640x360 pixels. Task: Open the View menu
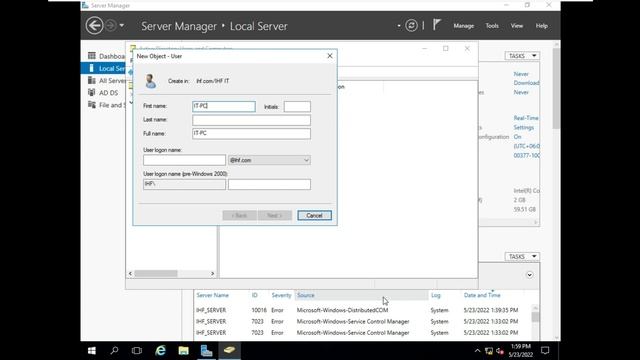coord(517,26)
